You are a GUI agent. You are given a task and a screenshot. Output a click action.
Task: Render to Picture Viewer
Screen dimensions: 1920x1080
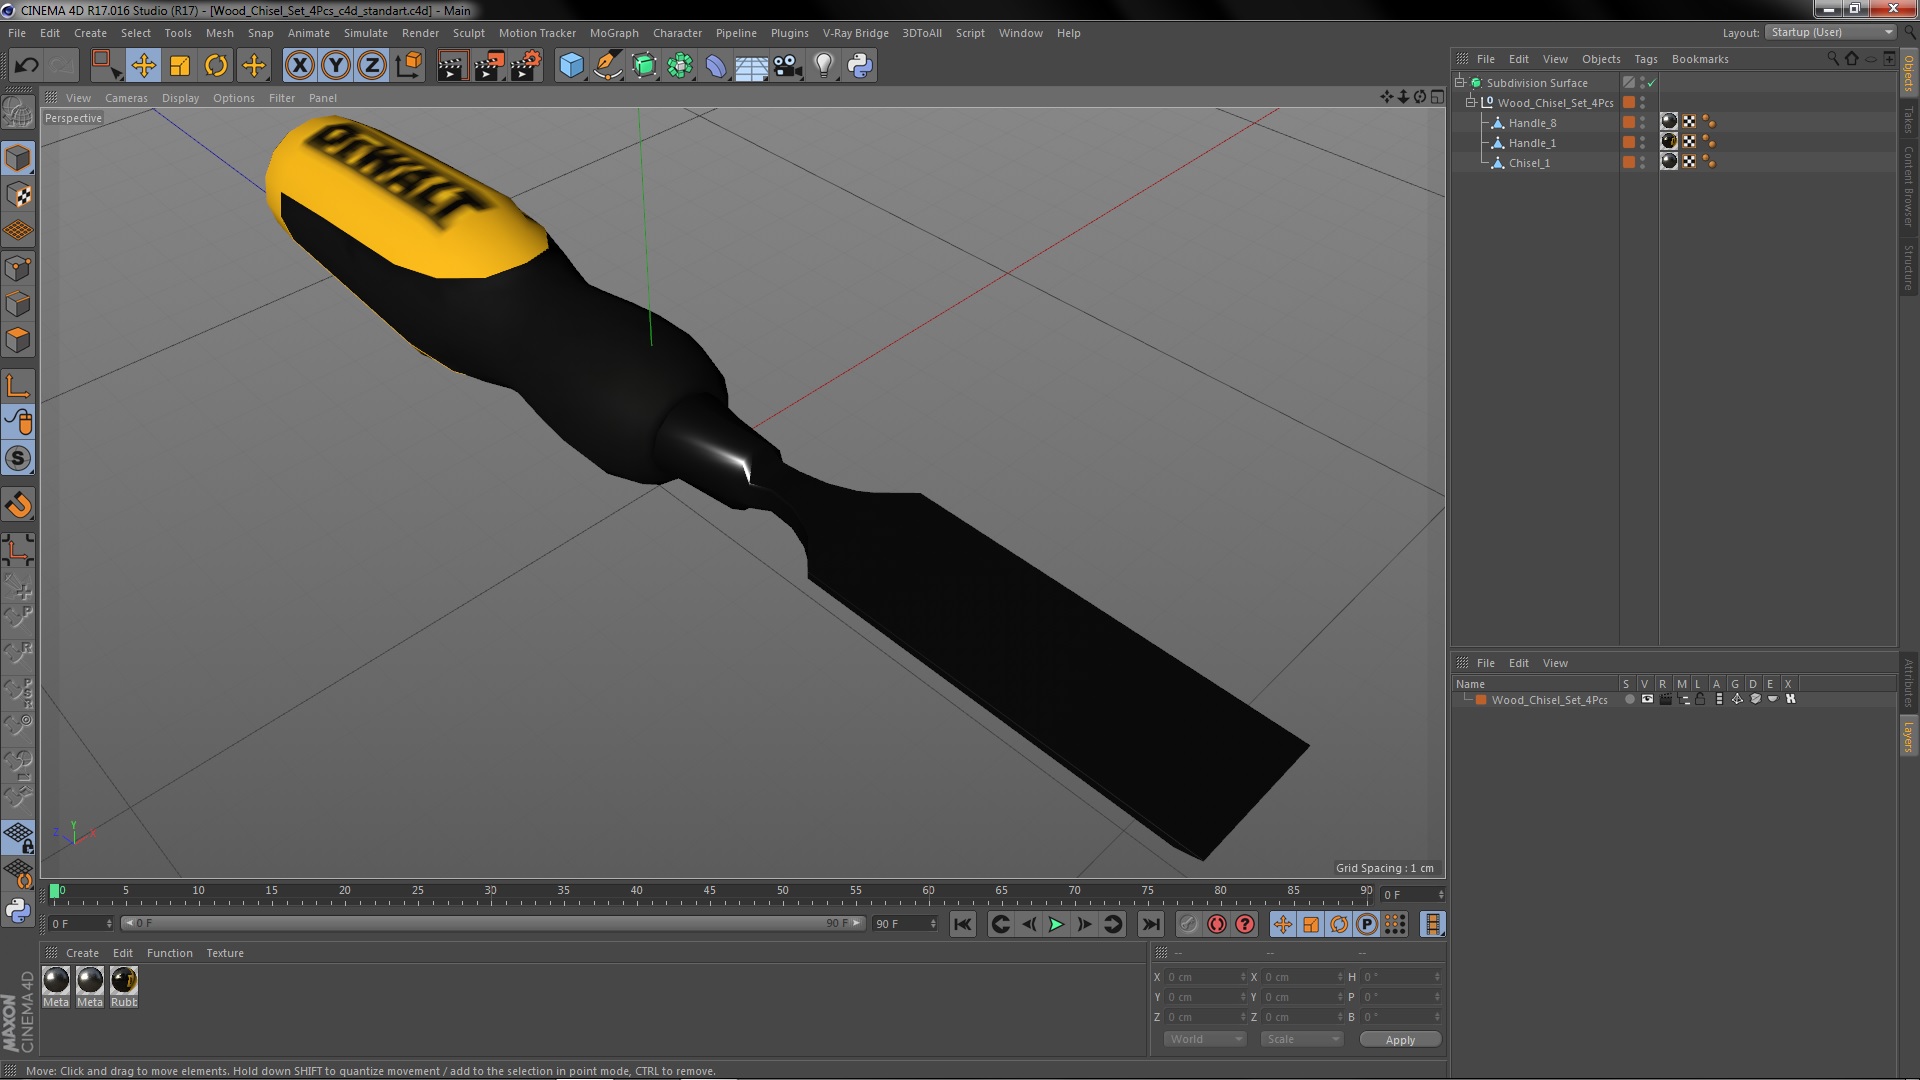point(488,66)
